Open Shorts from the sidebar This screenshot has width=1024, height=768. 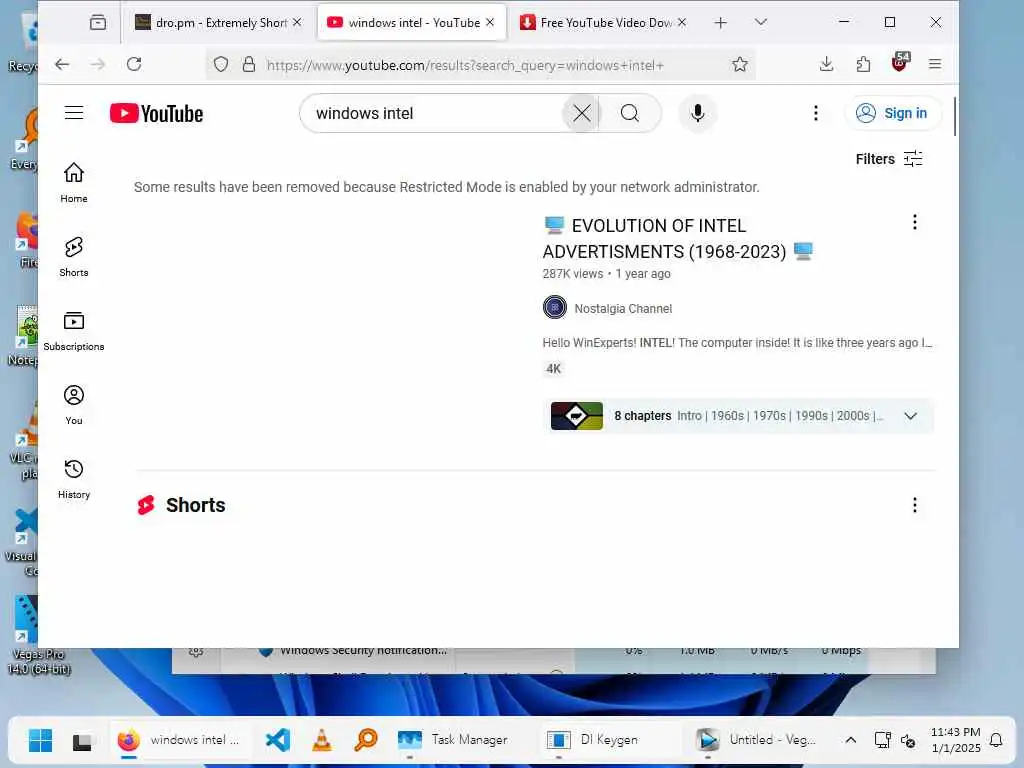[74, 257]
